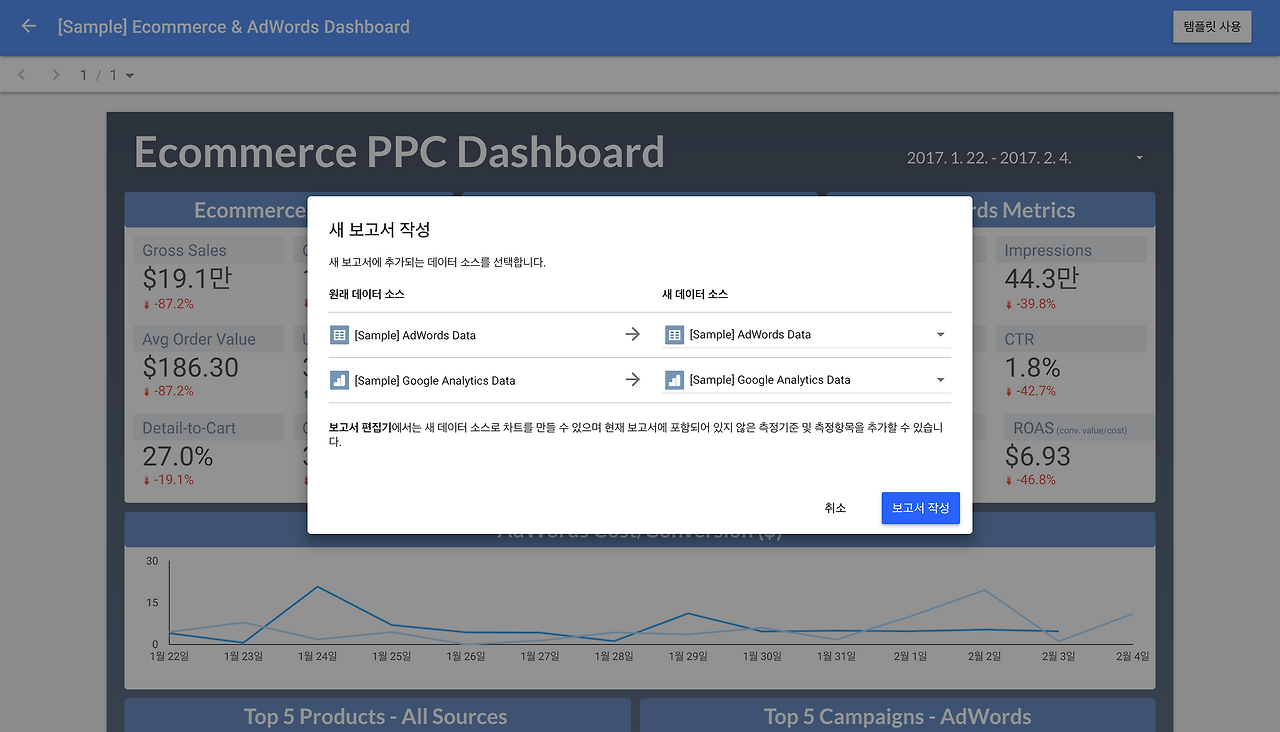Click the Detail-to-Cart -19.1% change indicator

pos(168,480)
